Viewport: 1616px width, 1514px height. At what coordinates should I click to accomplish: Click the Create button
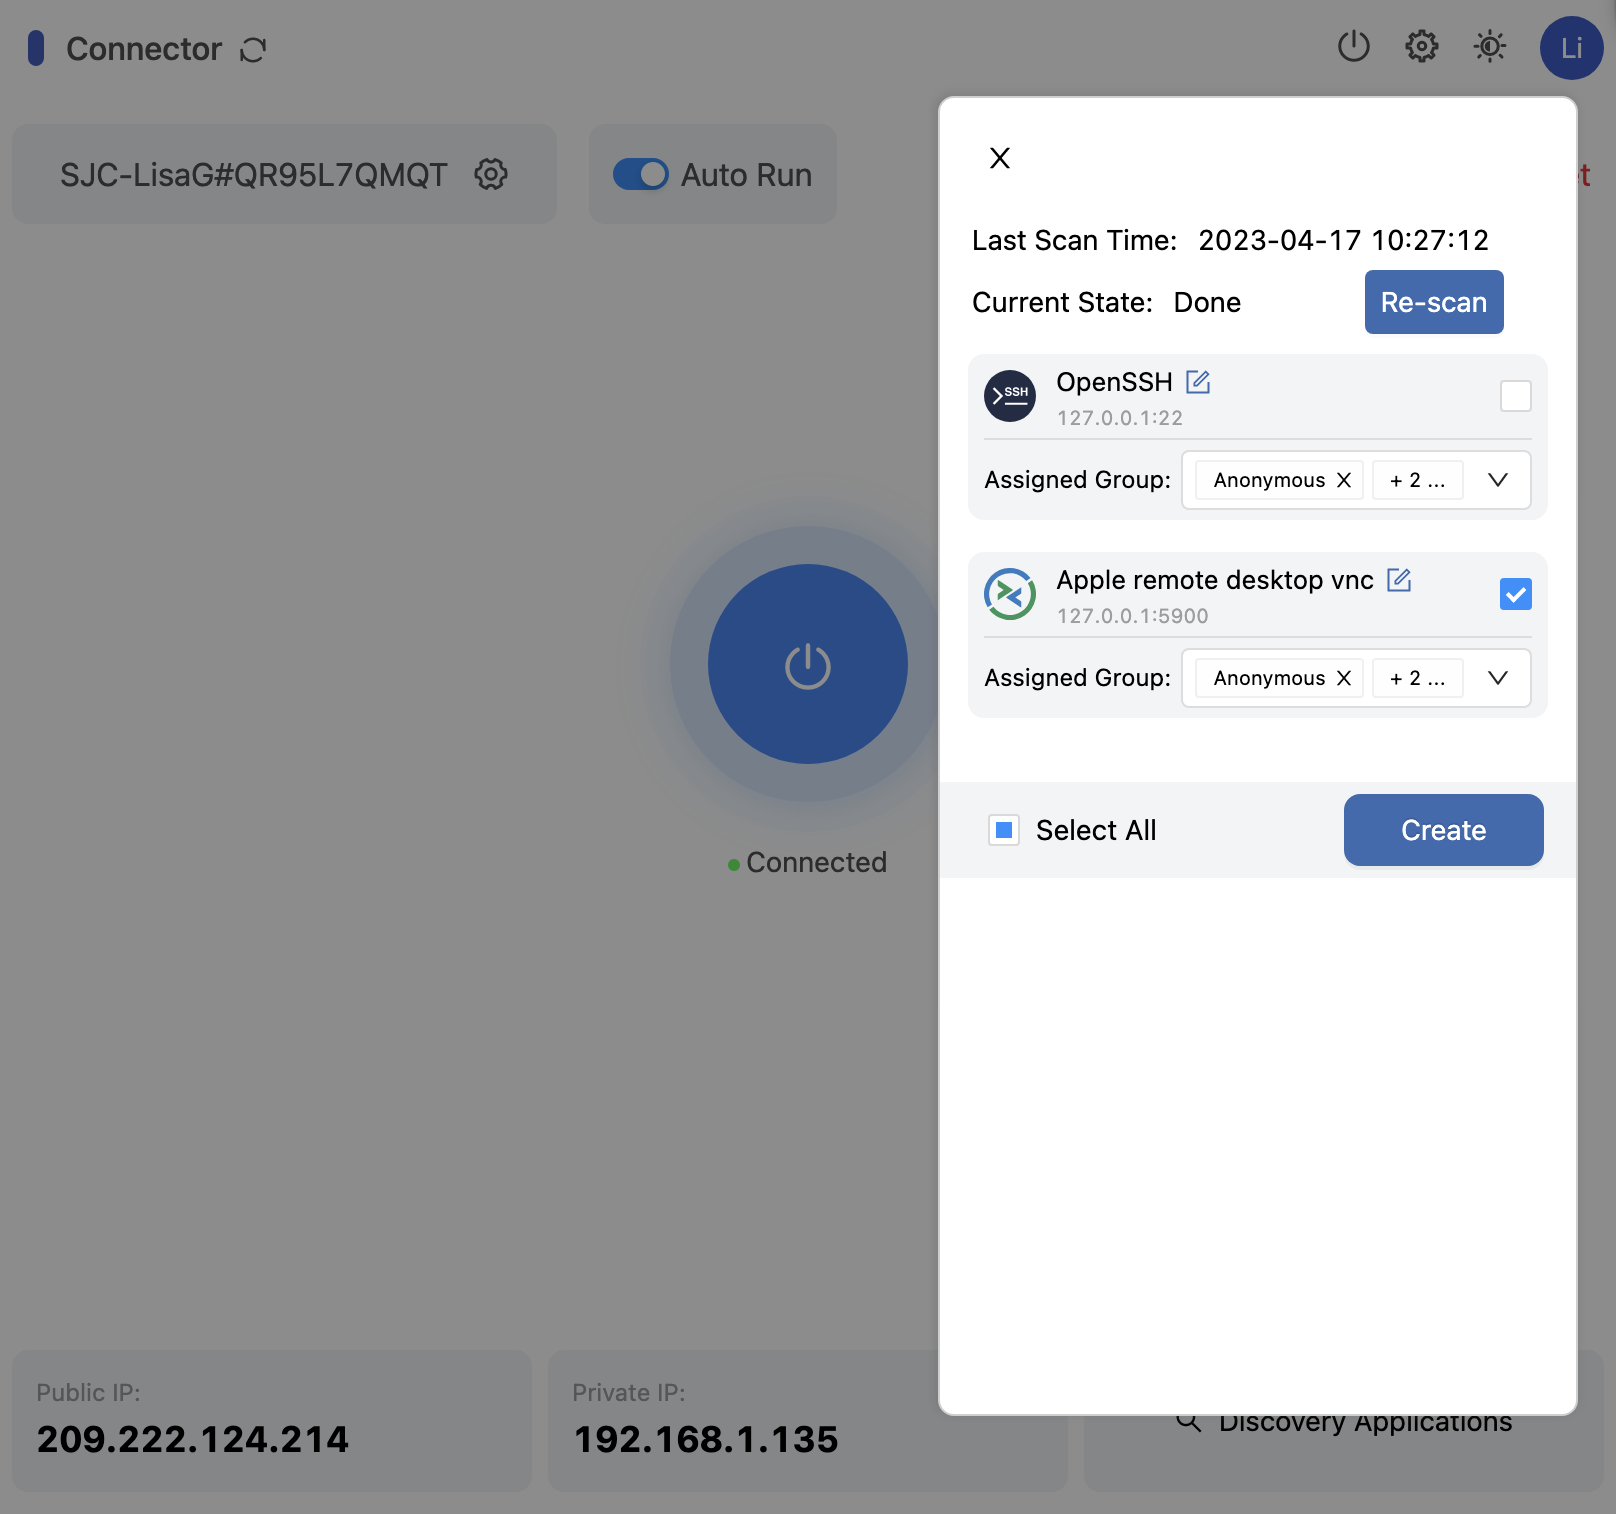pos(1444,830)
